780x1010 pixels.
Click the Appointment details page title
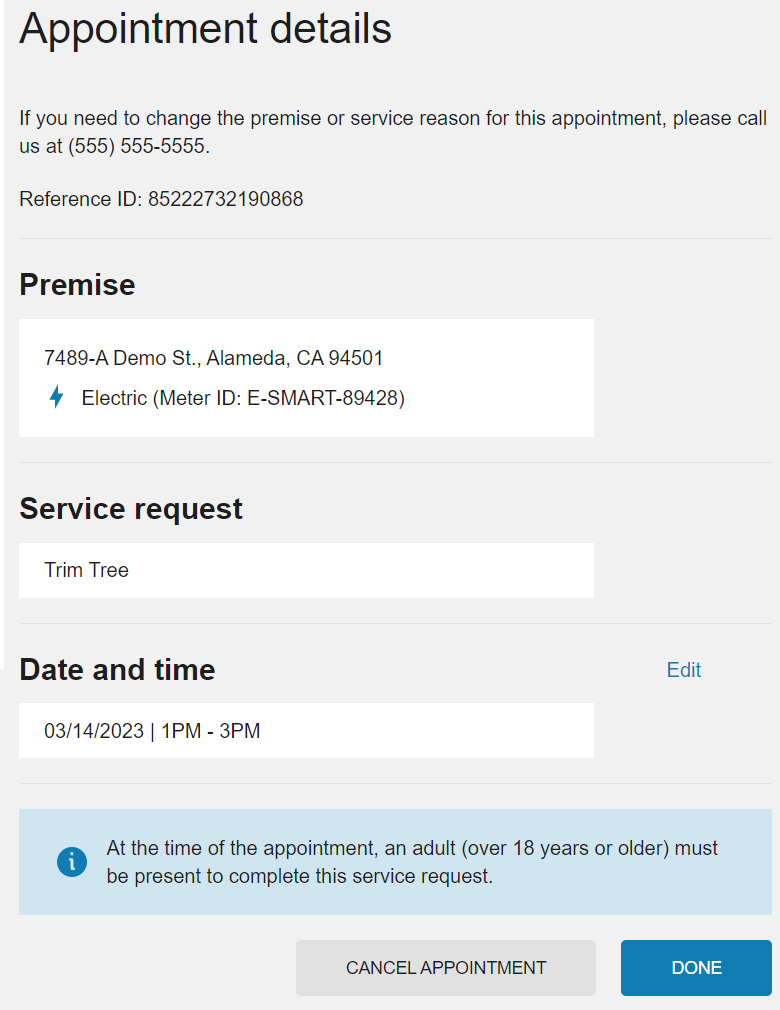(205, 29)
